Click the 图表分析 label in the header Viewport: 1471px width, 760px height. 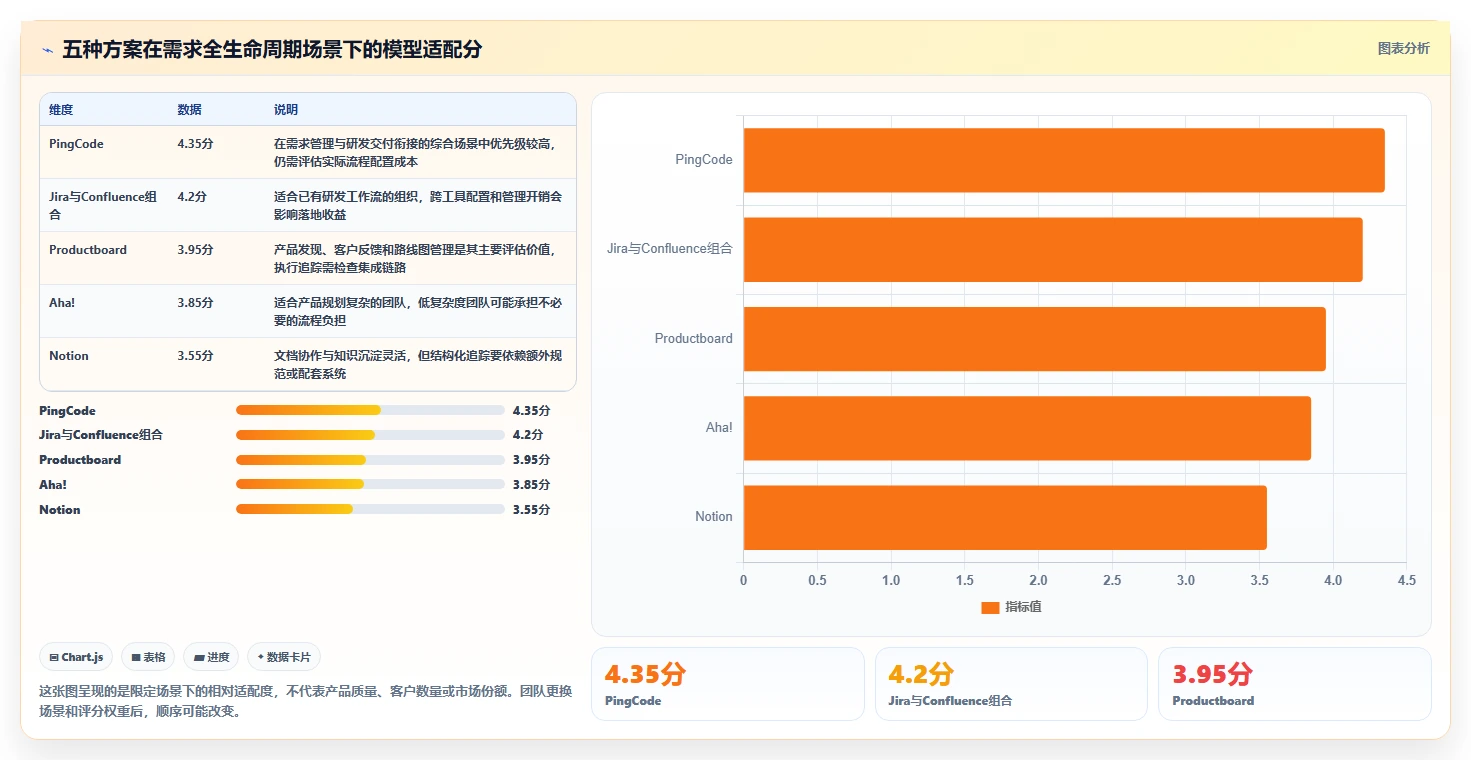1403,48
